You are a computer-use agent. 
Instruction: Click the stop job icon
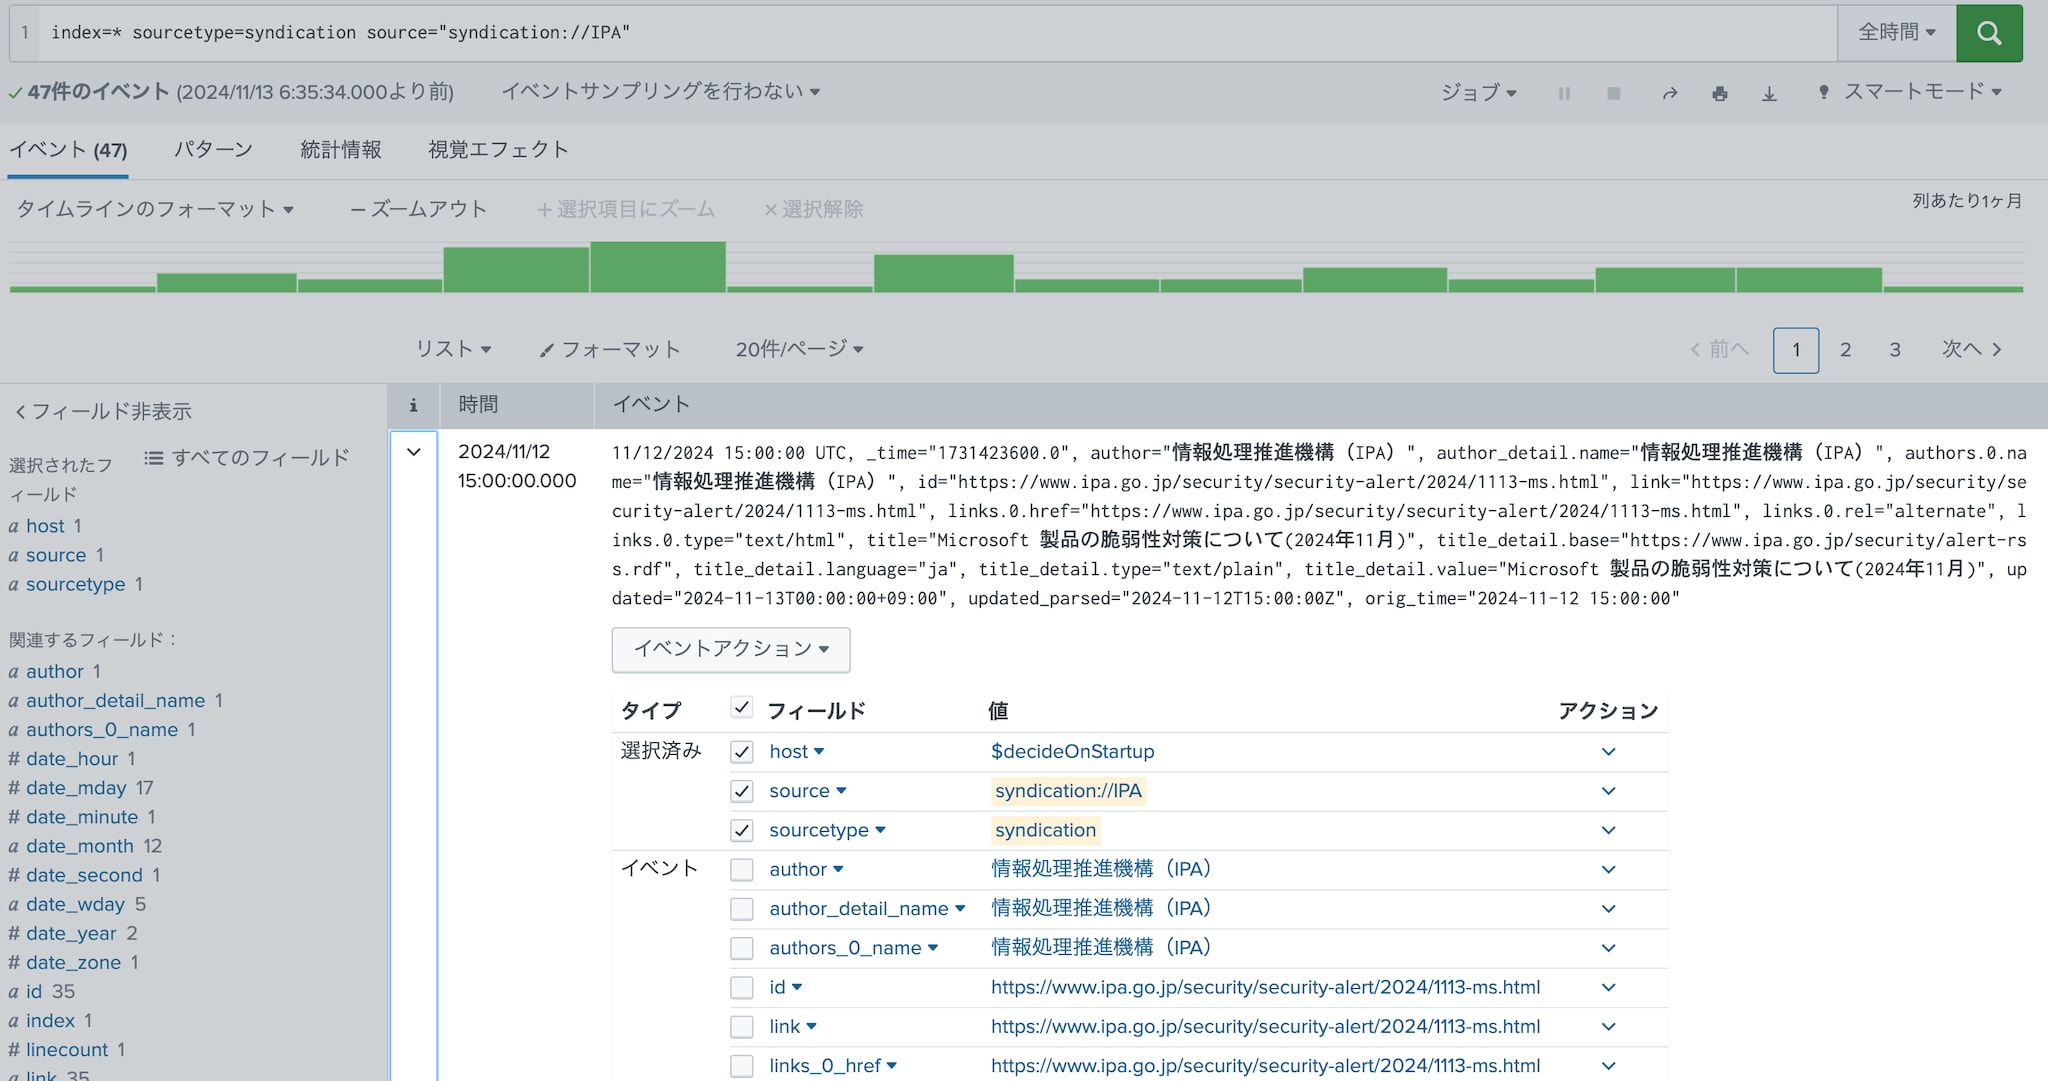pyautogui.click(x=1613, y=93)
